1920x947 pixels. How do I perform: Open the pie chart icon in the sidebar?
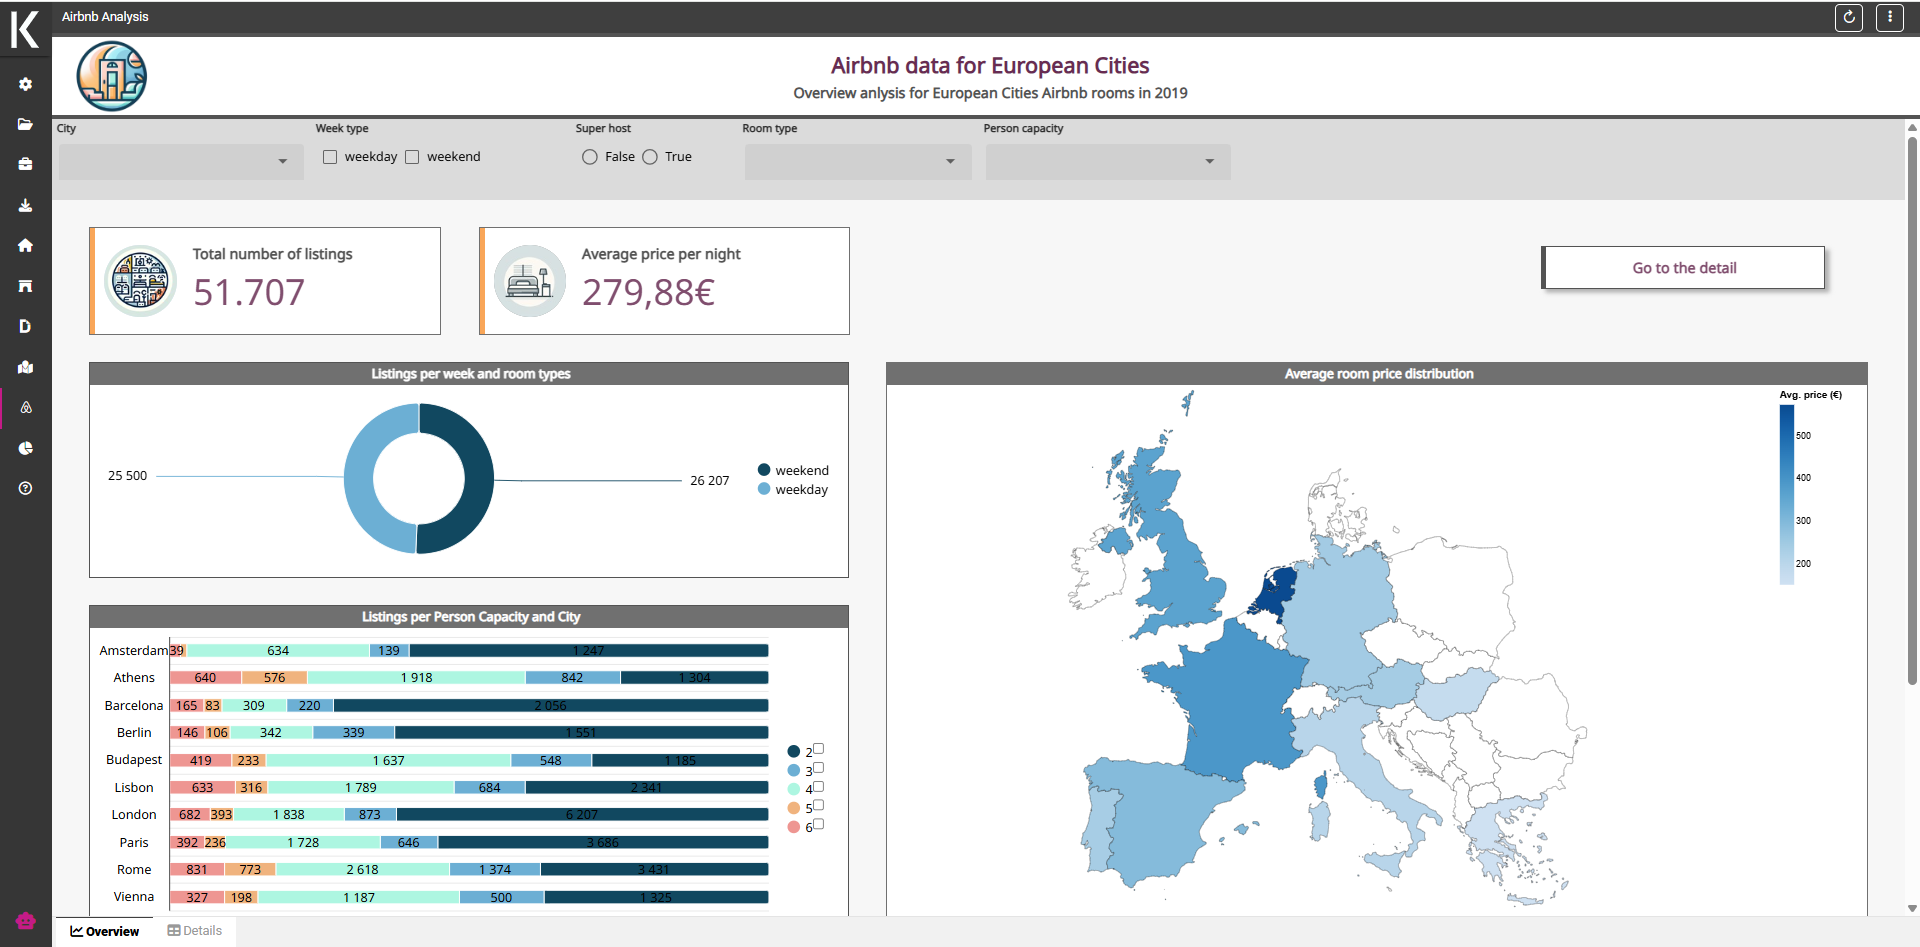[25, 448]
